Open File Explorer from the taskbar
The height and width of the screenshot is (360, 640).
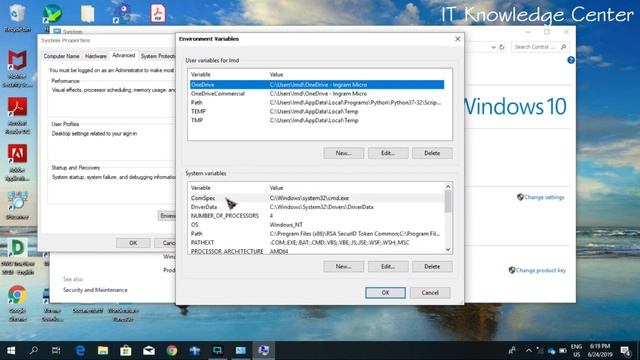coord(102,350)
